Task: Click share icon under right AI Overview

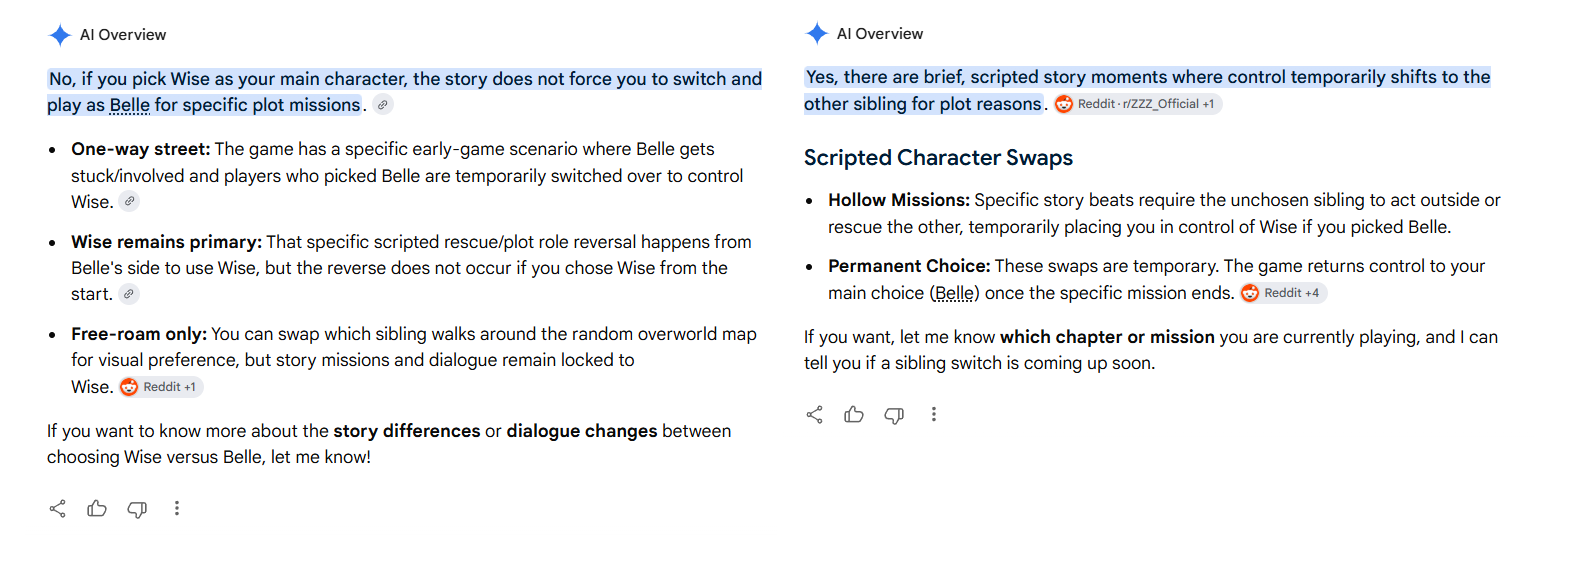Action: coord(815,415)
